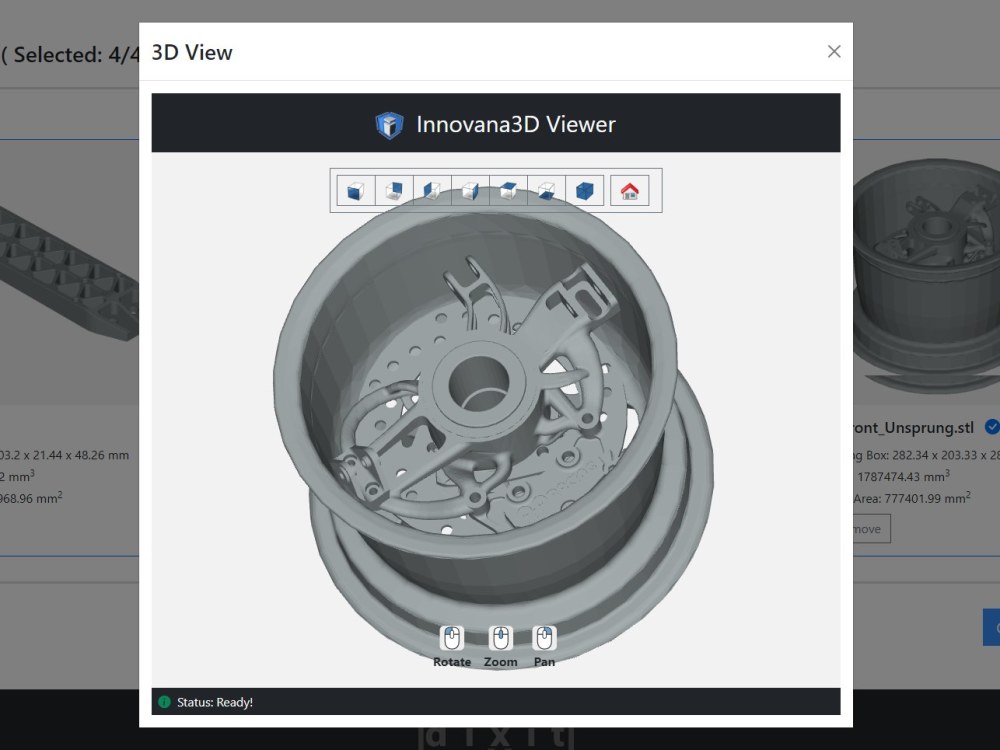Switch to the top view cube icon

click(x=507, y=189)
